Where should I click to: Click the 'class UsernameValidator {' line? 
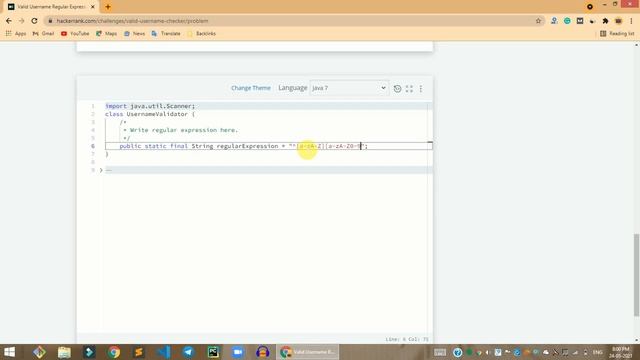pyautogui.click(x=150, y=114)
